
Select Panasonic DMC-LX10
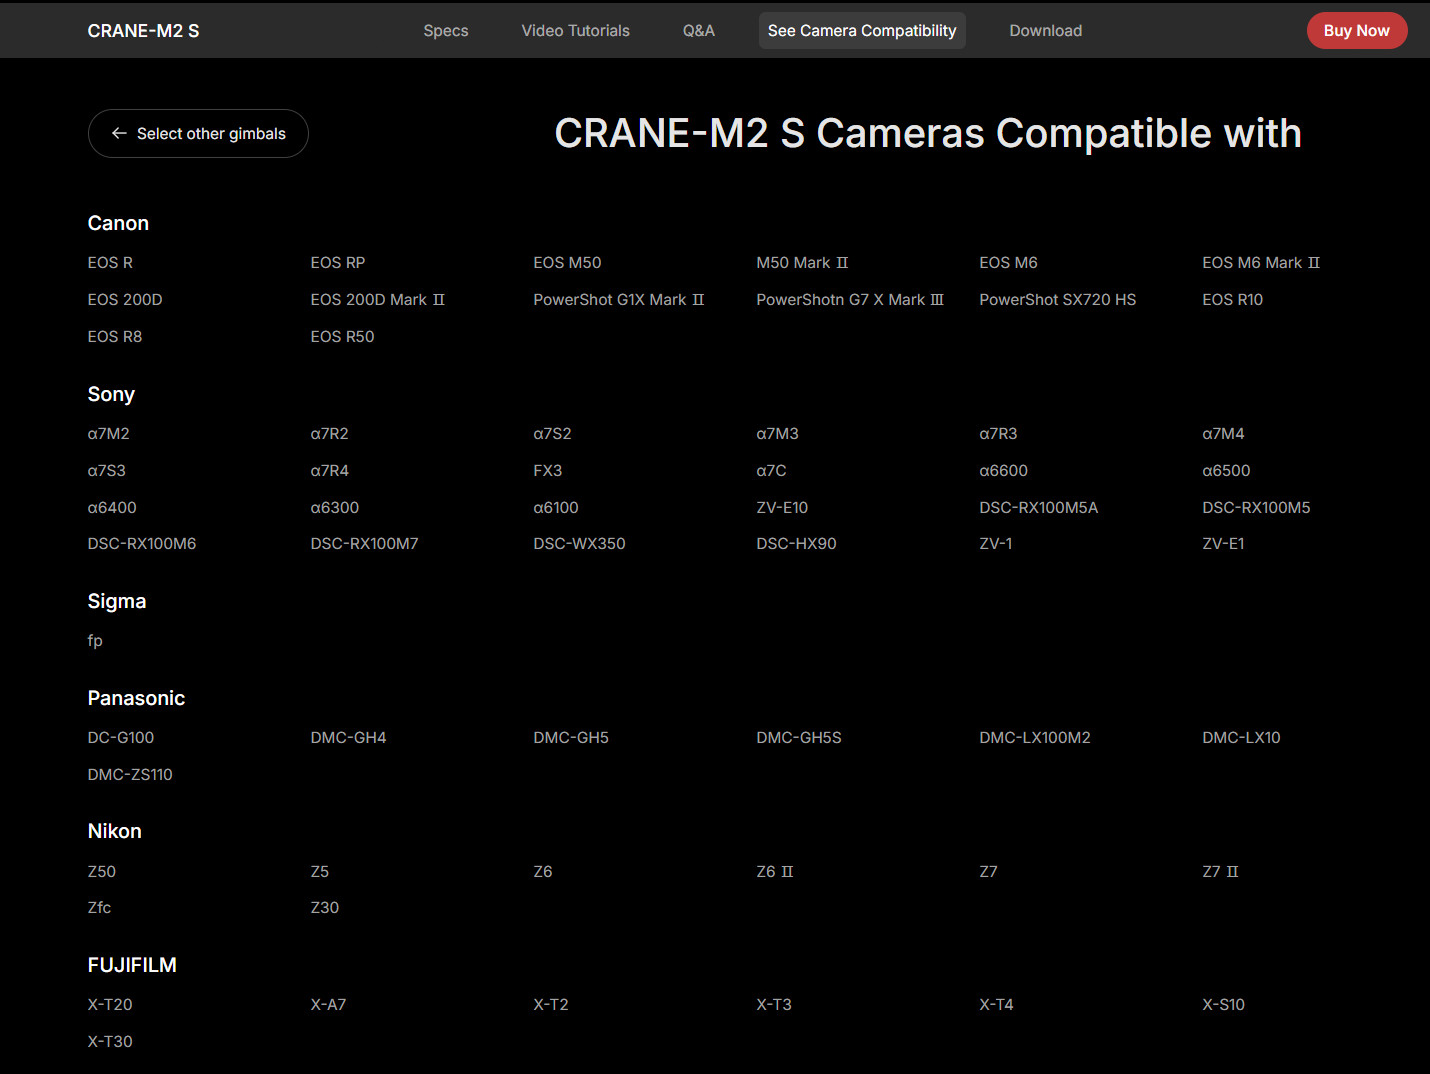click(1242, 738)
